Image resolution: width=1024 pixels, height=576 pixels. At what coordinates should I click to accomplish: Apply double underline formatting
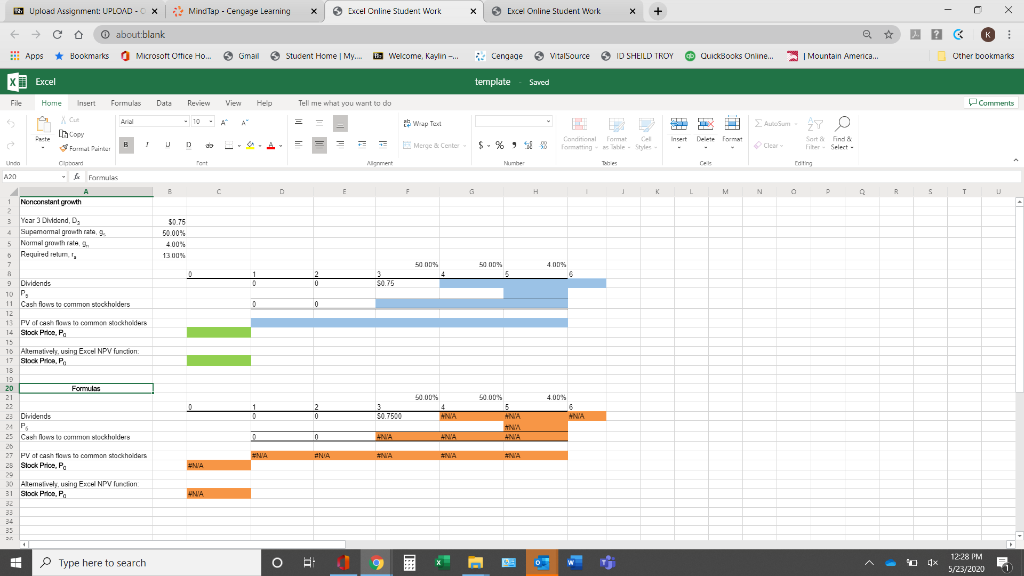(189, 145)
